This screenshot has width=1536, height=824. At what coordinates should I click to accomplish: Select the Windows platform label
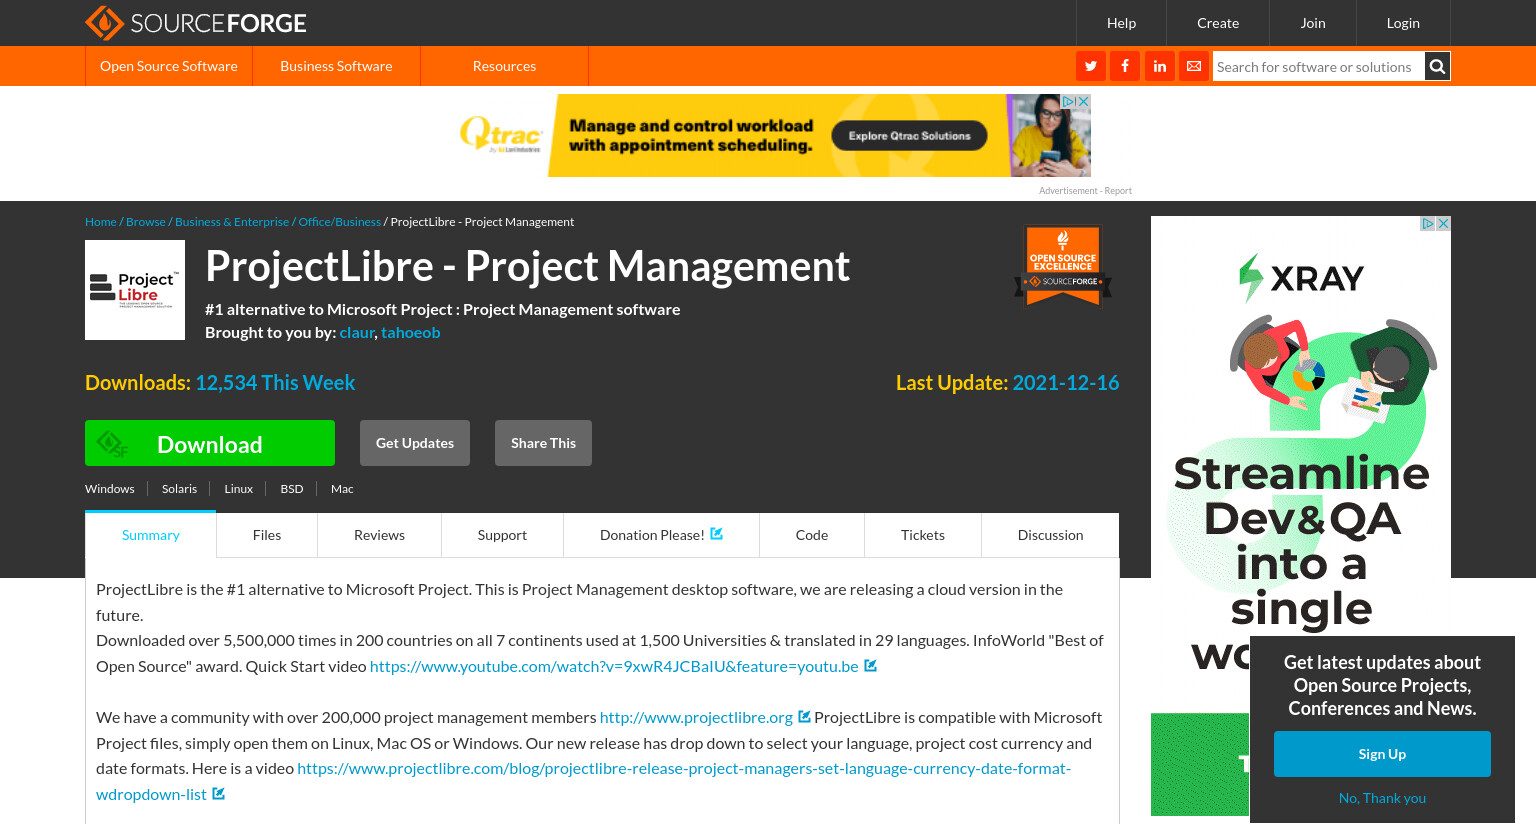click(x=110, y=489)
